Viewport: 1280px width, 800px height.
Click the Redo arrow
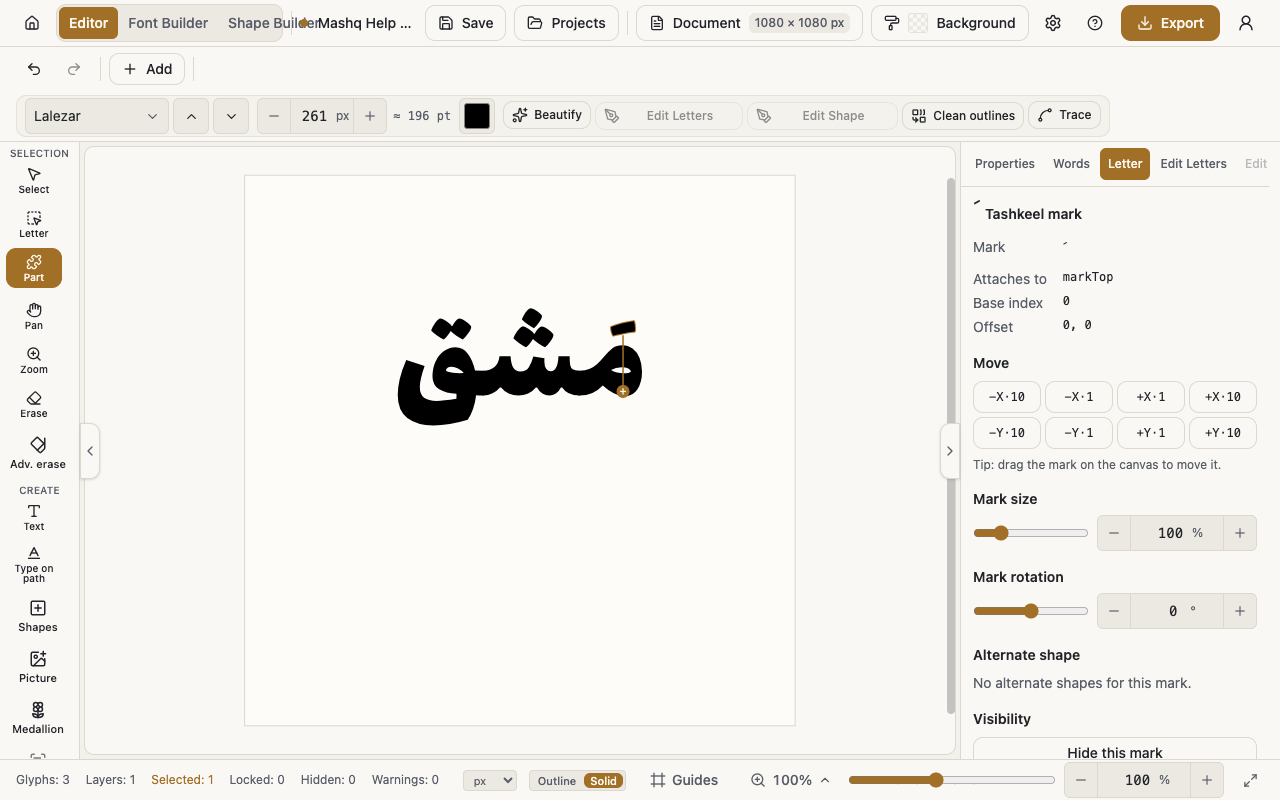click(x=74, y=69)
